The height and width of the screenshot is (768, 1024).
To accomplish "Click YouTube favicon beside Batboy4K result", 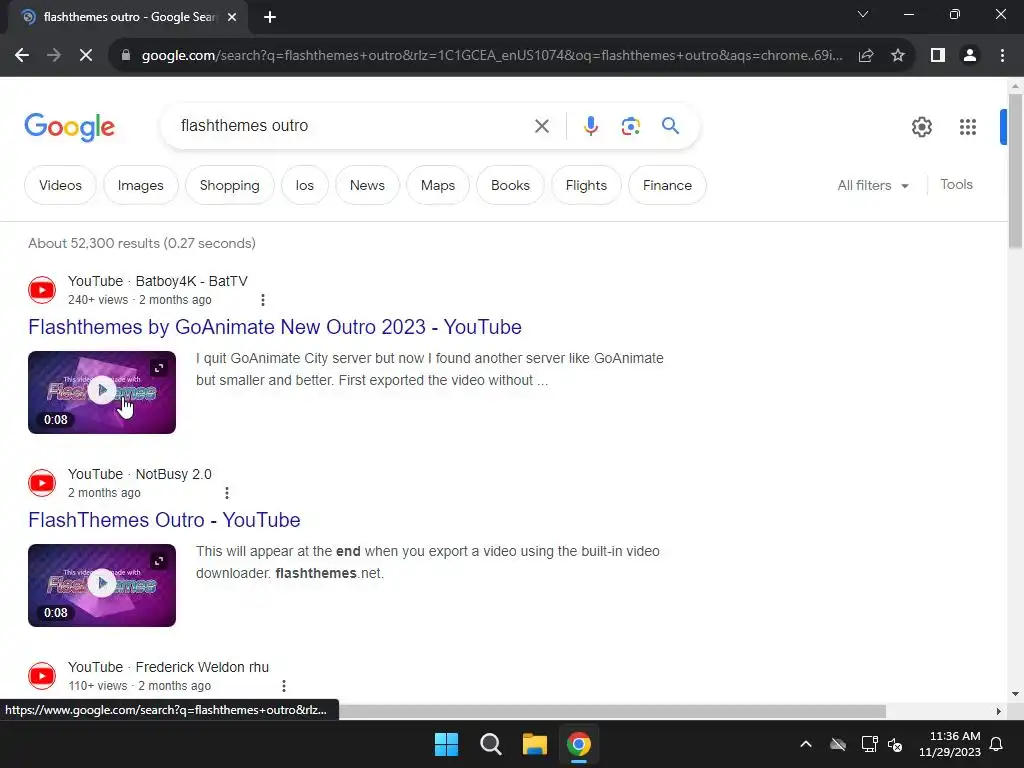I will [x=42, y=290].
